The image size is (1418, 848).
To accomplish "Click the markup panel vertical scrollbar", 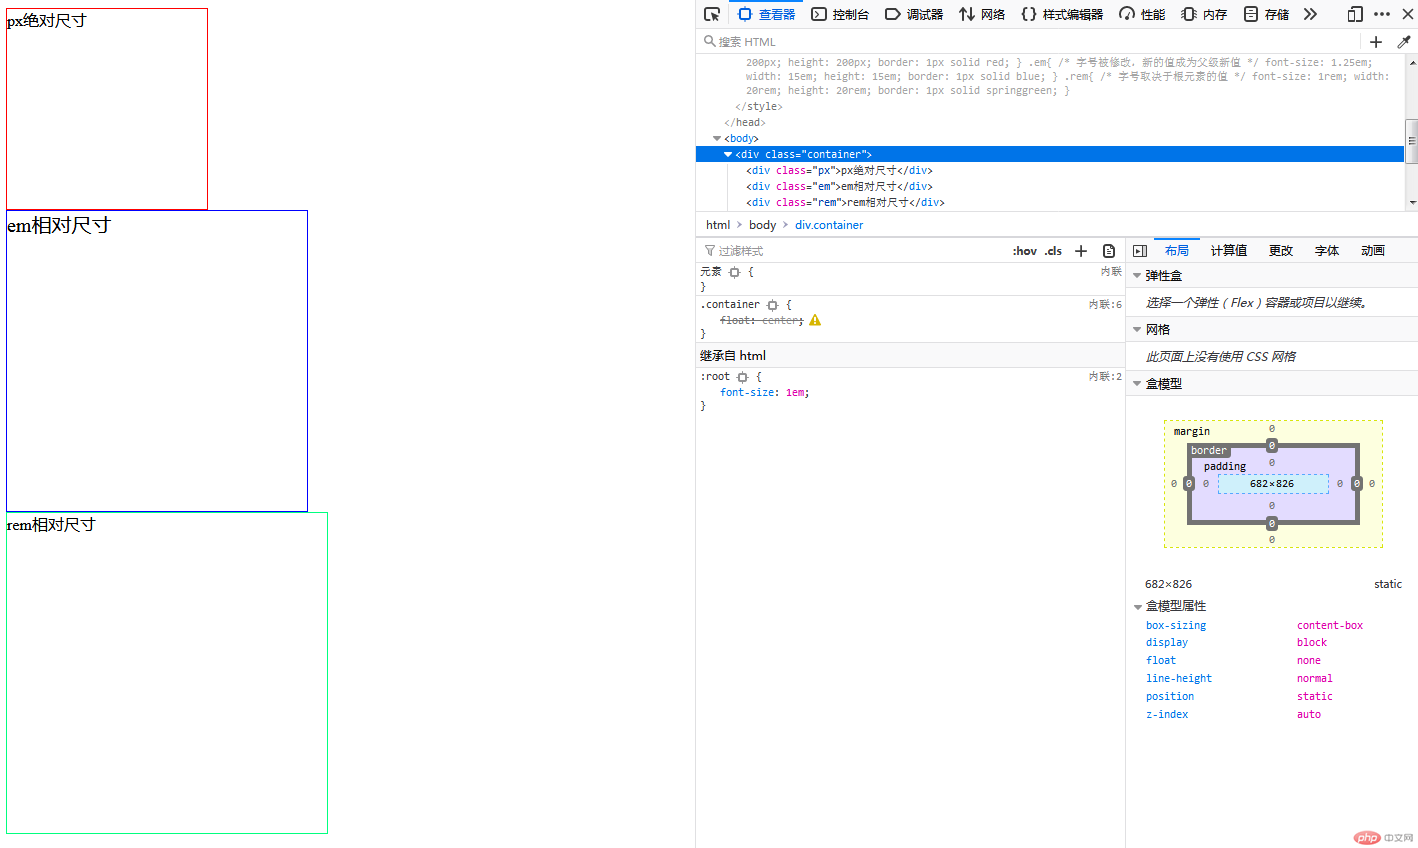I will coord(1411,132).
